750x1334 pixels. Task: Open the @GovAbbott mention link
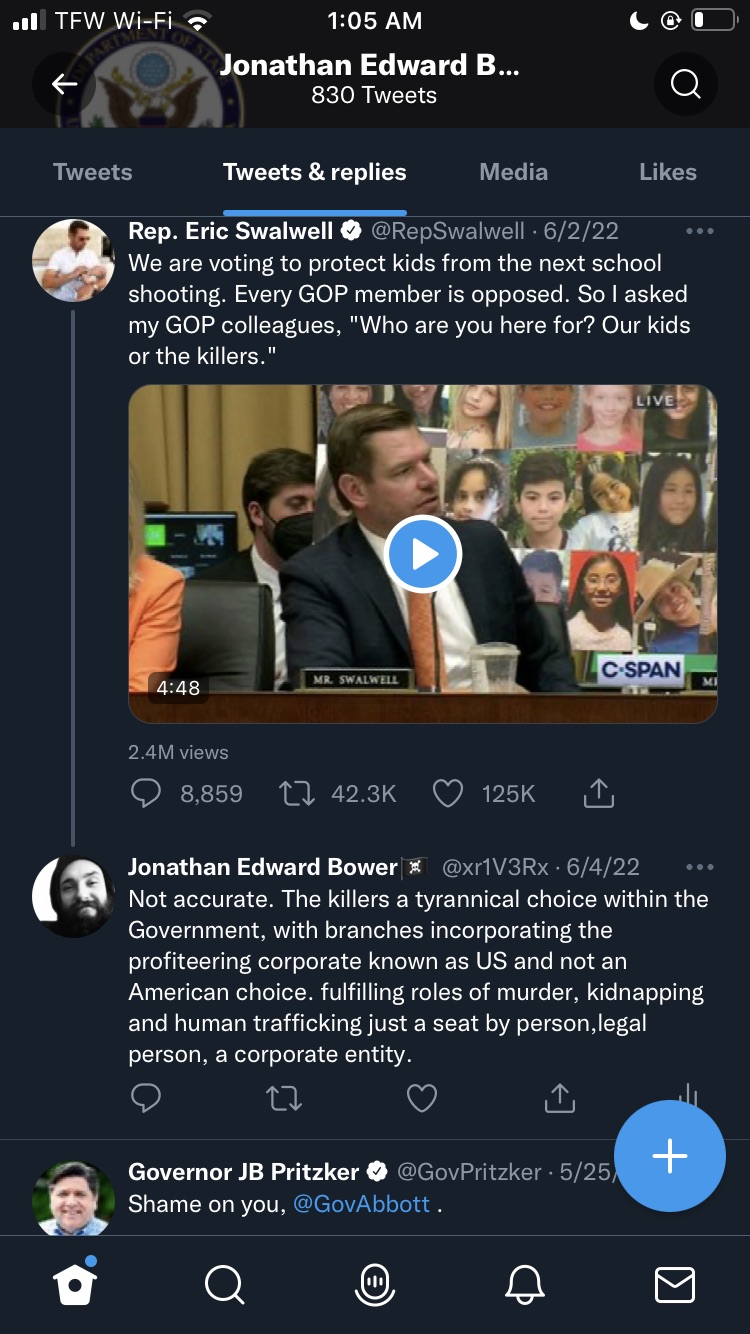[x=362, y=1204]
